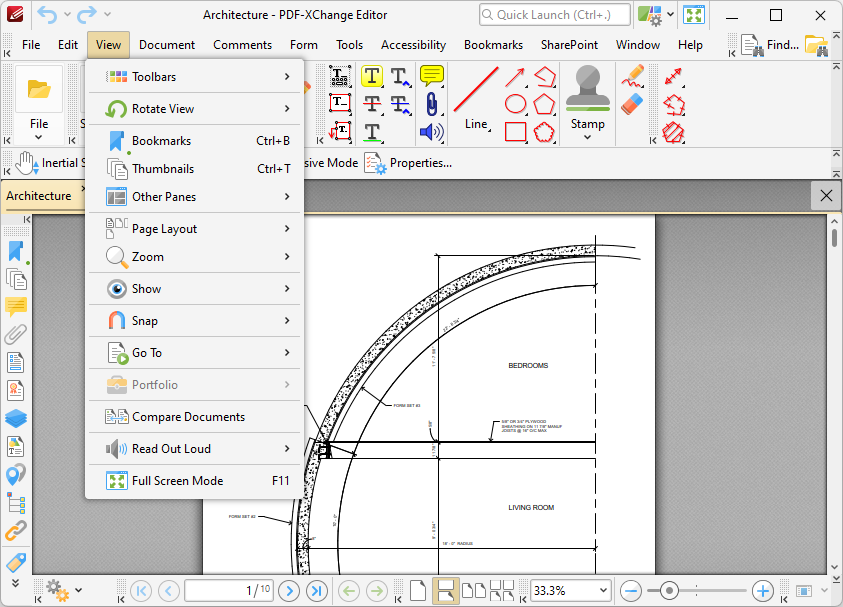Viewport: 843px width, 607px height.
Task: Open the Attachments pane in left sidebar
Action: [x=16, y=334]
